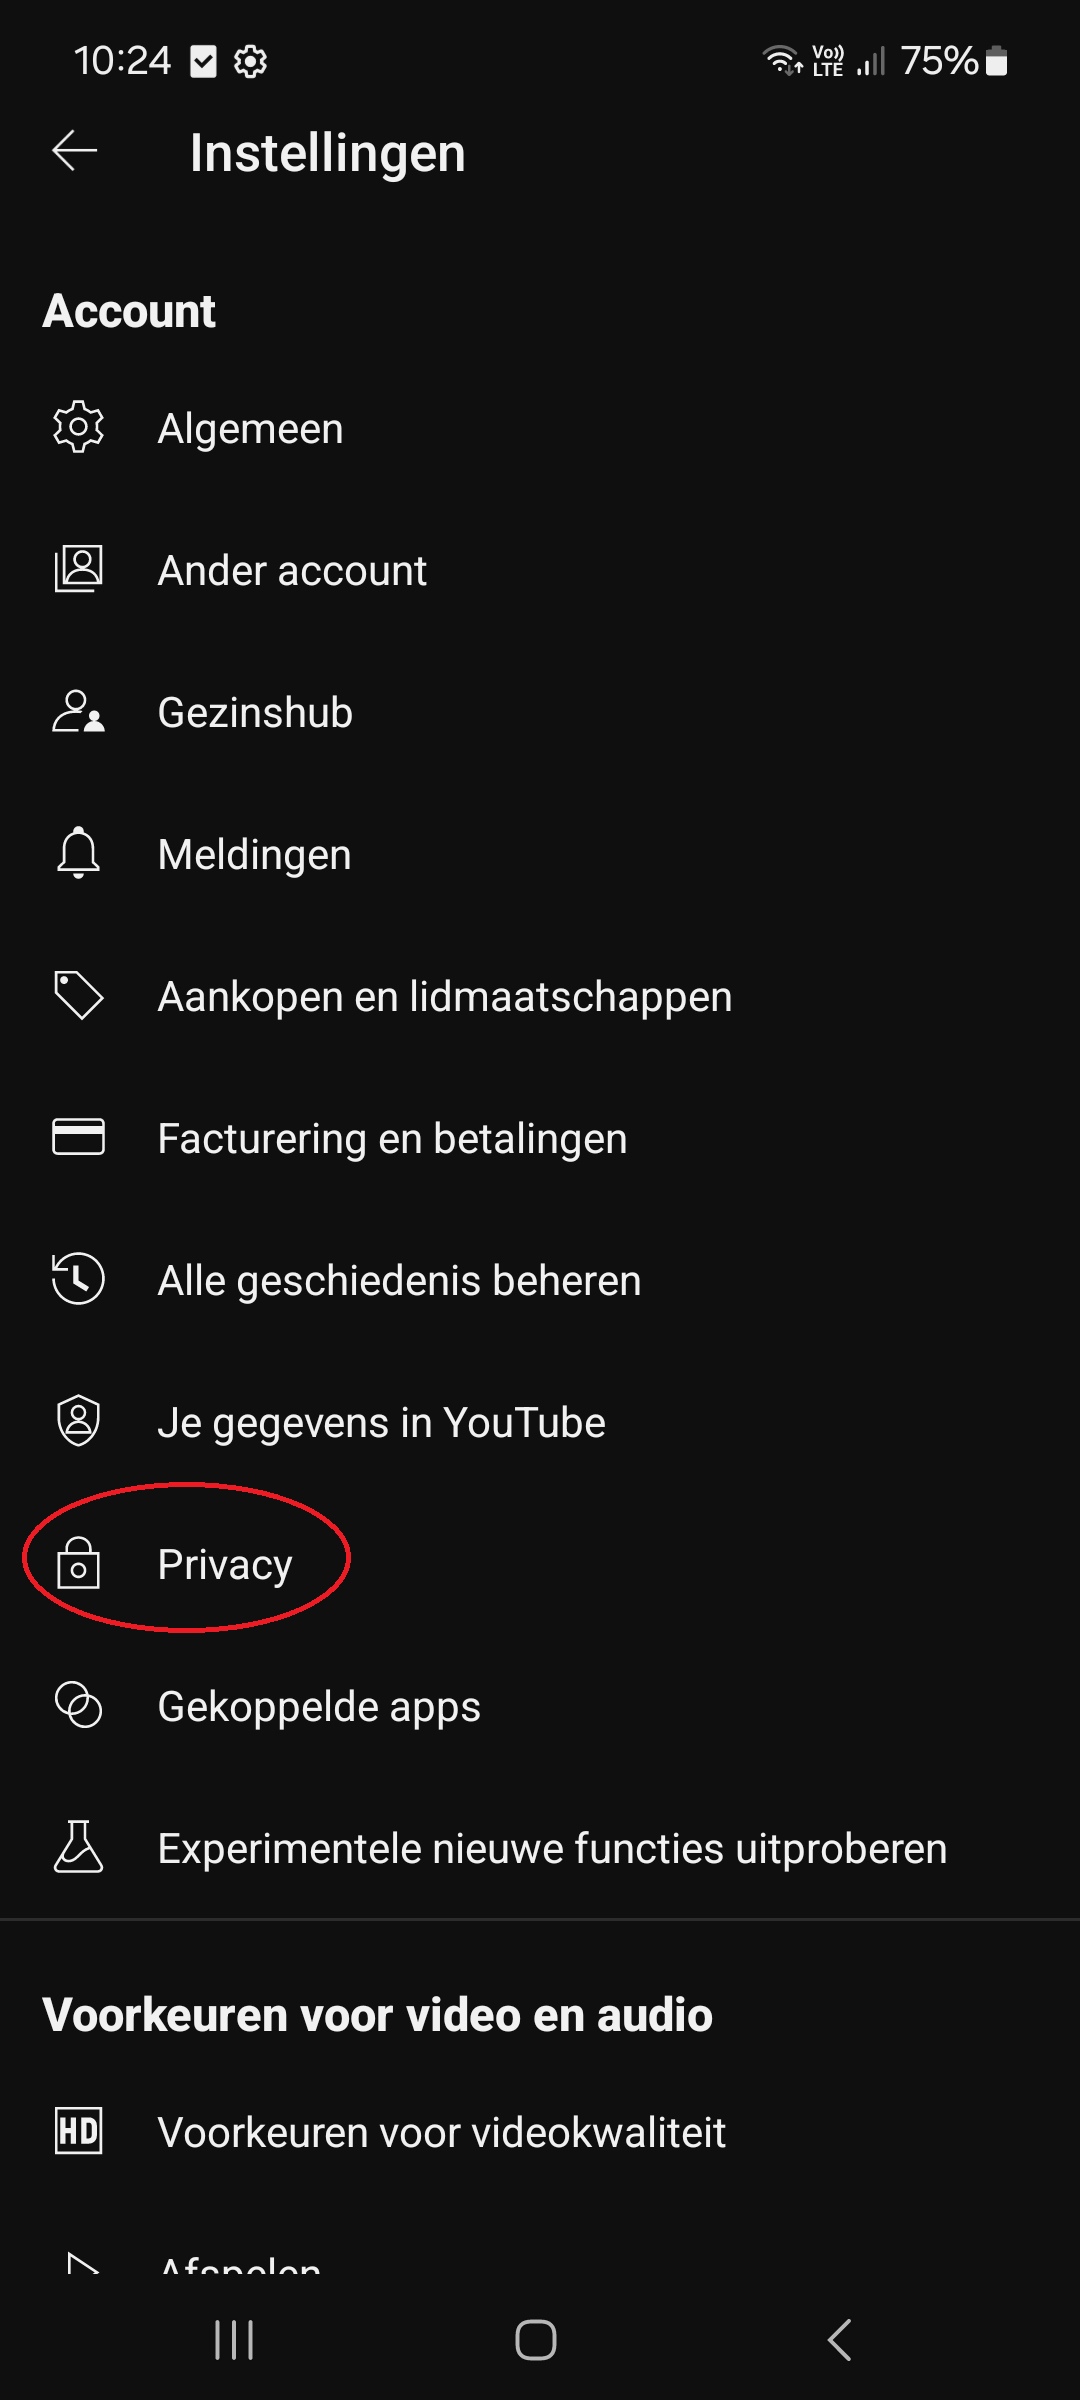Tap the Privacy lock icon
Viewport: 1080px width, 2400px height.
click(x=78, y=1564)
